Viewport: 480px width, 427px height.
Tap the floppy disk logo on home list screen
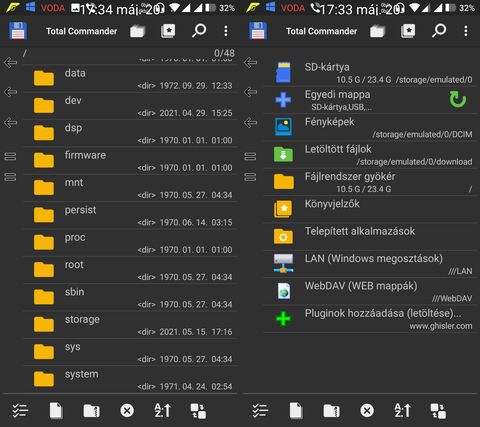[258, 31]
